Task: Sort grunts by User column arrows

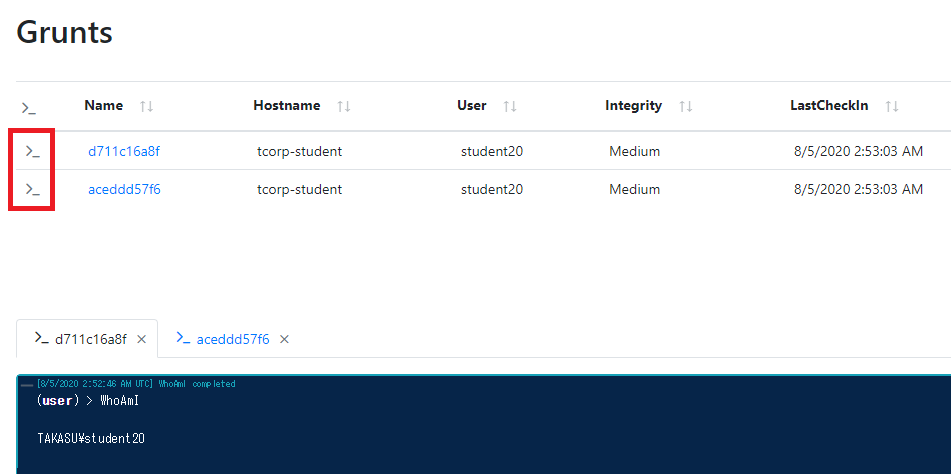Action: coord(510,107)
